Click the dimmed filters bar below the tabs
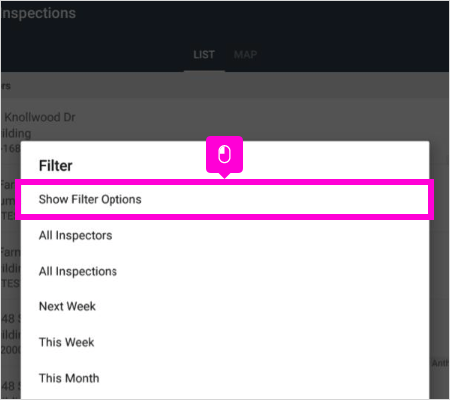Screen dimensions: 450x400 pos(225,86)
